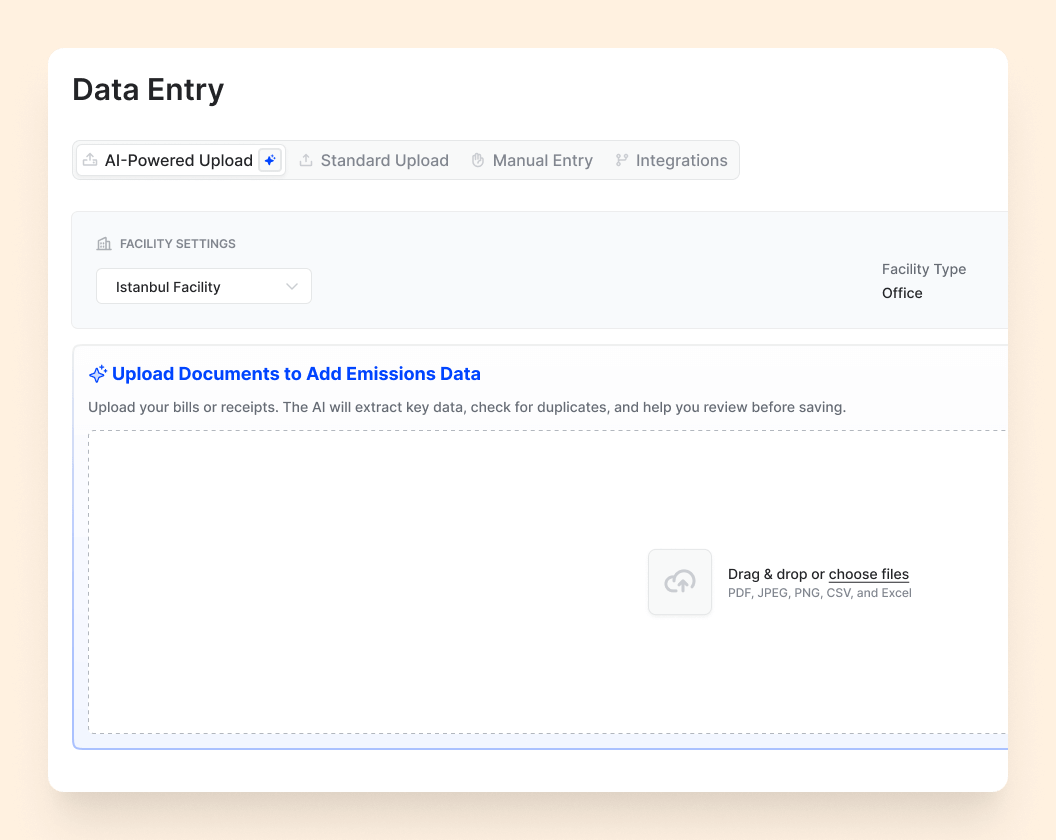This screenshot has width=1056, height=840.
Task: Click the PDF, JPEG, PNG supported formats text
Action: (x=819, y=593)
